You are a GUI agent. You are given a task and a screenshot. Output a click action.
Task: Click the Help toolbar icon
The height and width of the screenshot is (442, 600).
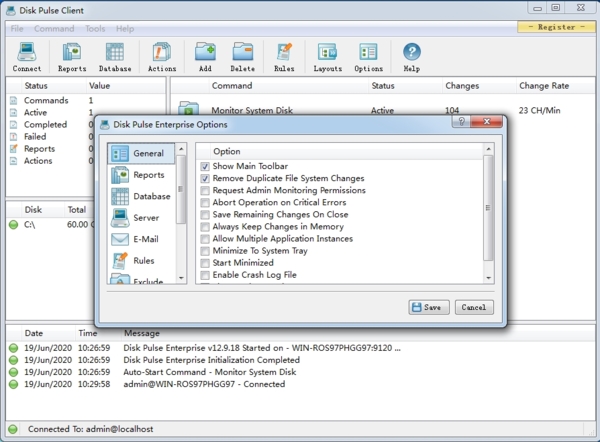pos(412,57)
